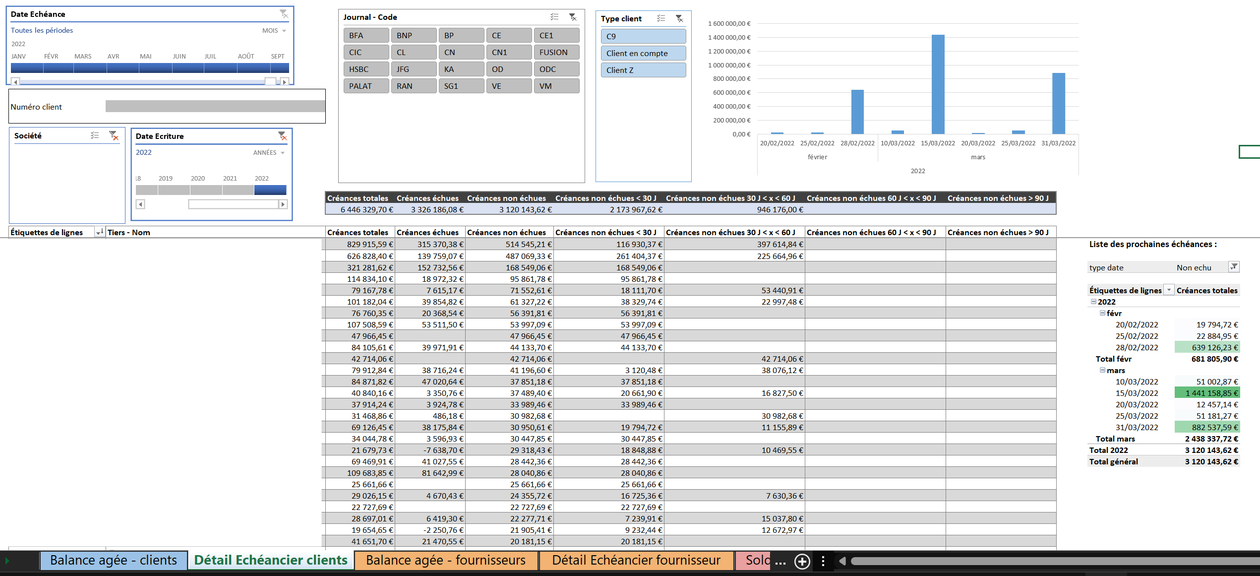Viewport: 1260px width, 576px height.
Task: Switch to Balance agée - clients sheet
Action: click(113, 561)
